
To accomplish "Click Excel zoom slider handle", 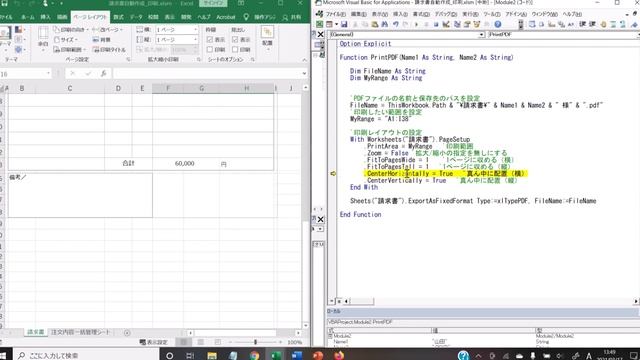I will click(x=256, y=342).
